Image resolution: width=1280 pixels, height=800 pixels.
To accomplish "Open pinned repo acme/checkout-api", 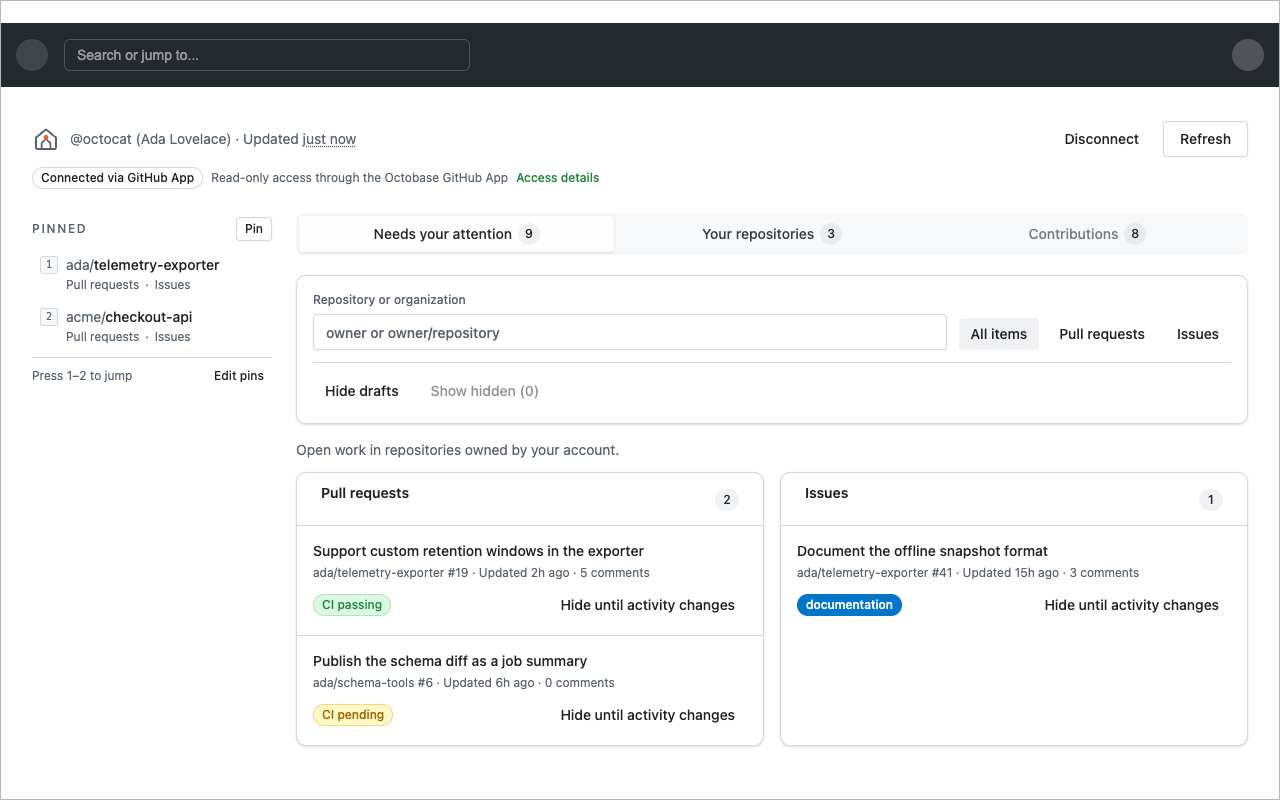I will point(129,317).
